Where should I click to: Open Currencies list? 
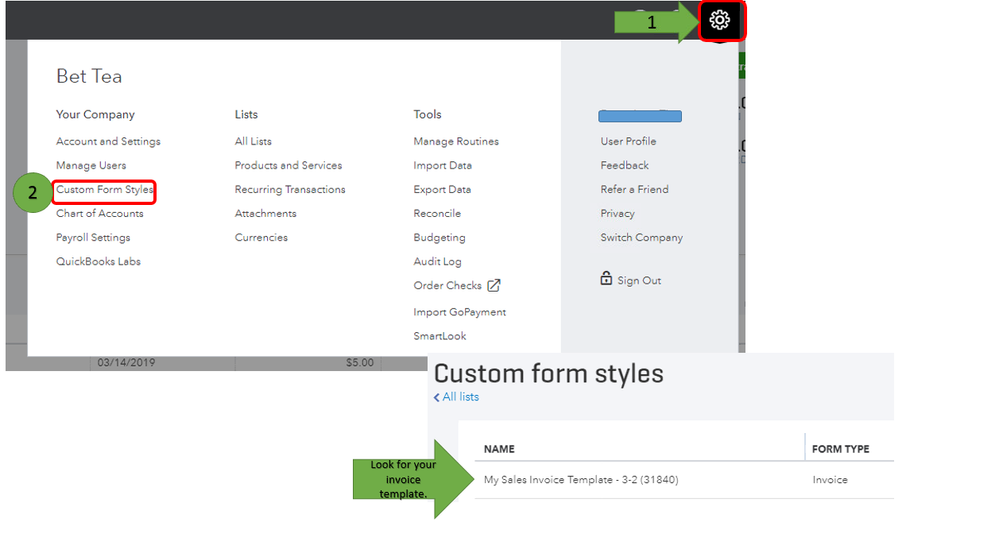[261, 238]
